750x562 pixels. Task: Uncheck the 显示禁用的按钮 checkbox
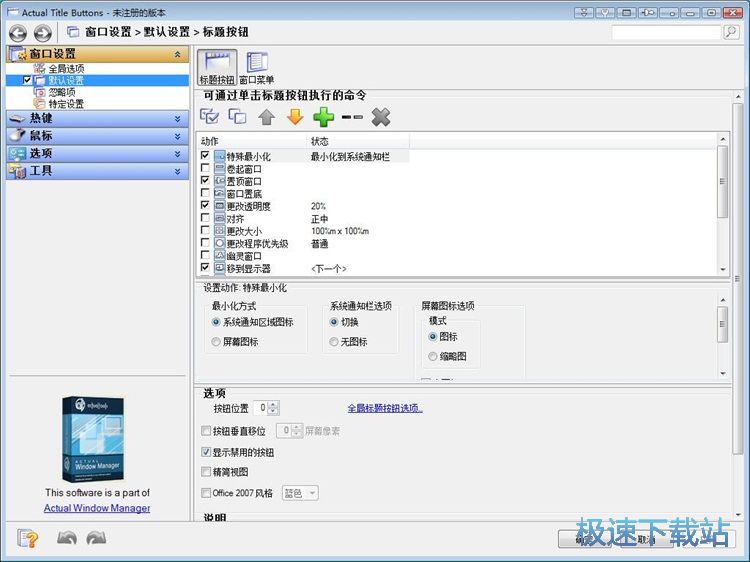click(206, 452)
